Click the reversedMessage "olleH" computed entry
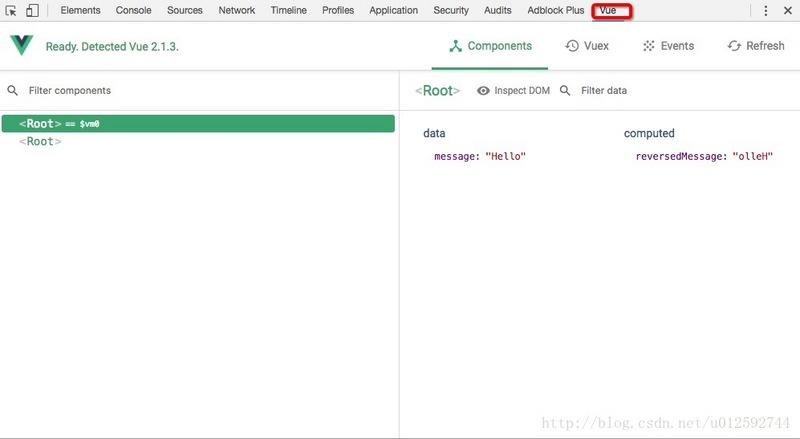800x439 pixels. (704, 156)
